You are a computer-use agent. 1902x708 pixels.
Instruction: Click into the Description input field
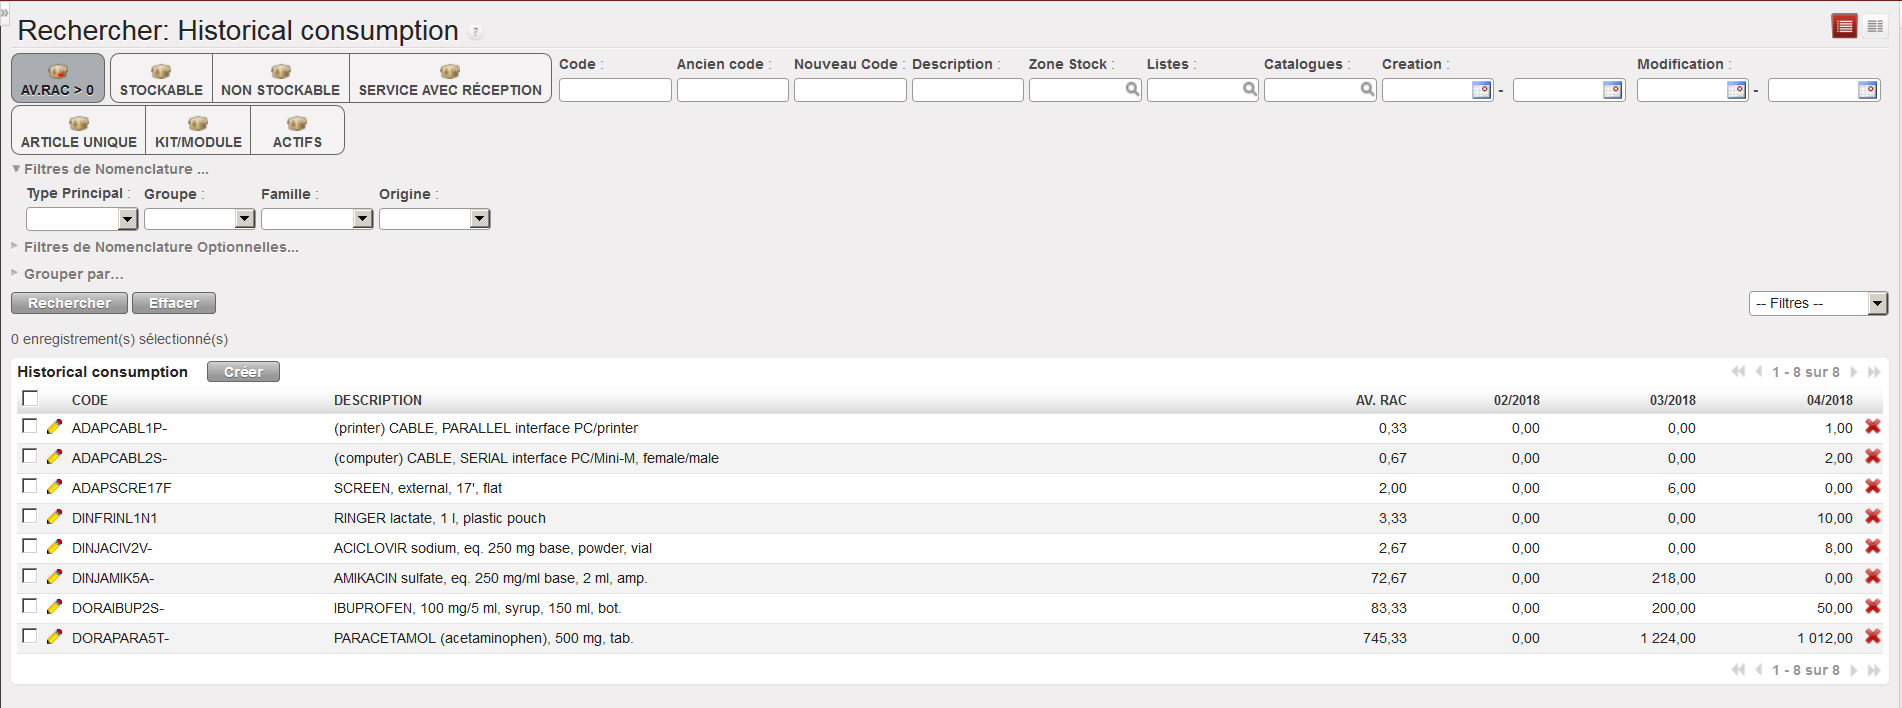click(967, 90)
